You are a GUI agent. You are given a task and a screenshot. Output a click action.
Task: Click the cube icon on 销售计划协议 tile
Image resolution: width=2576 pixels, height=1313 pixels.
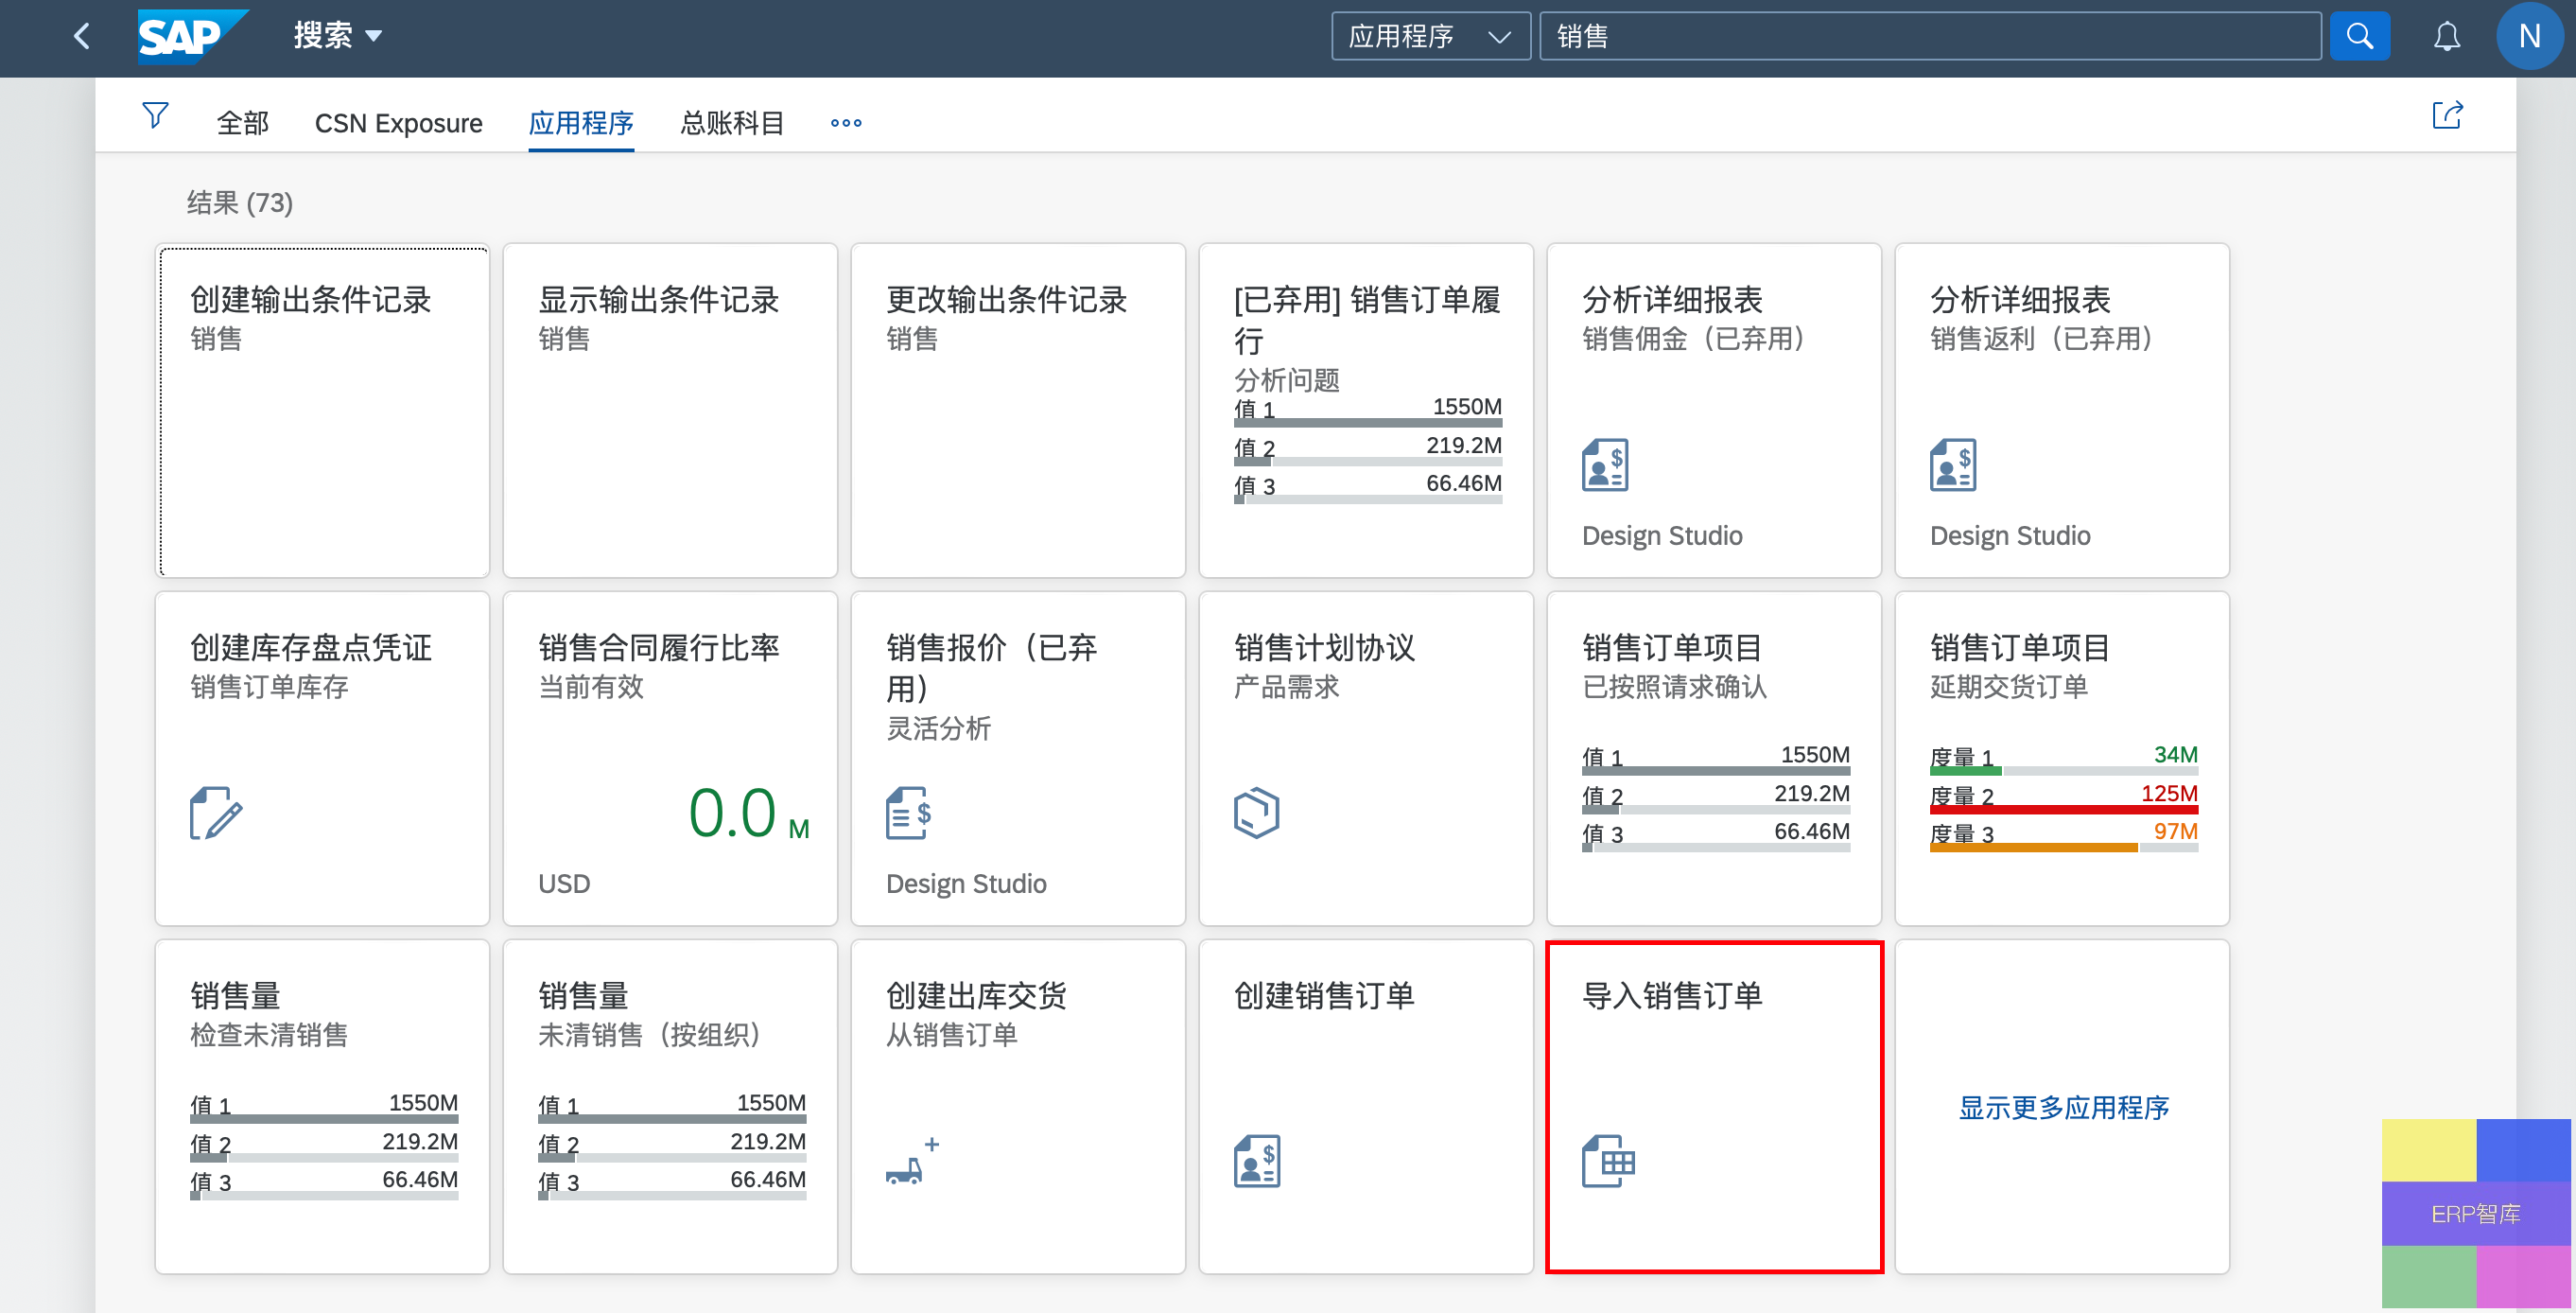coord(1256,813)
